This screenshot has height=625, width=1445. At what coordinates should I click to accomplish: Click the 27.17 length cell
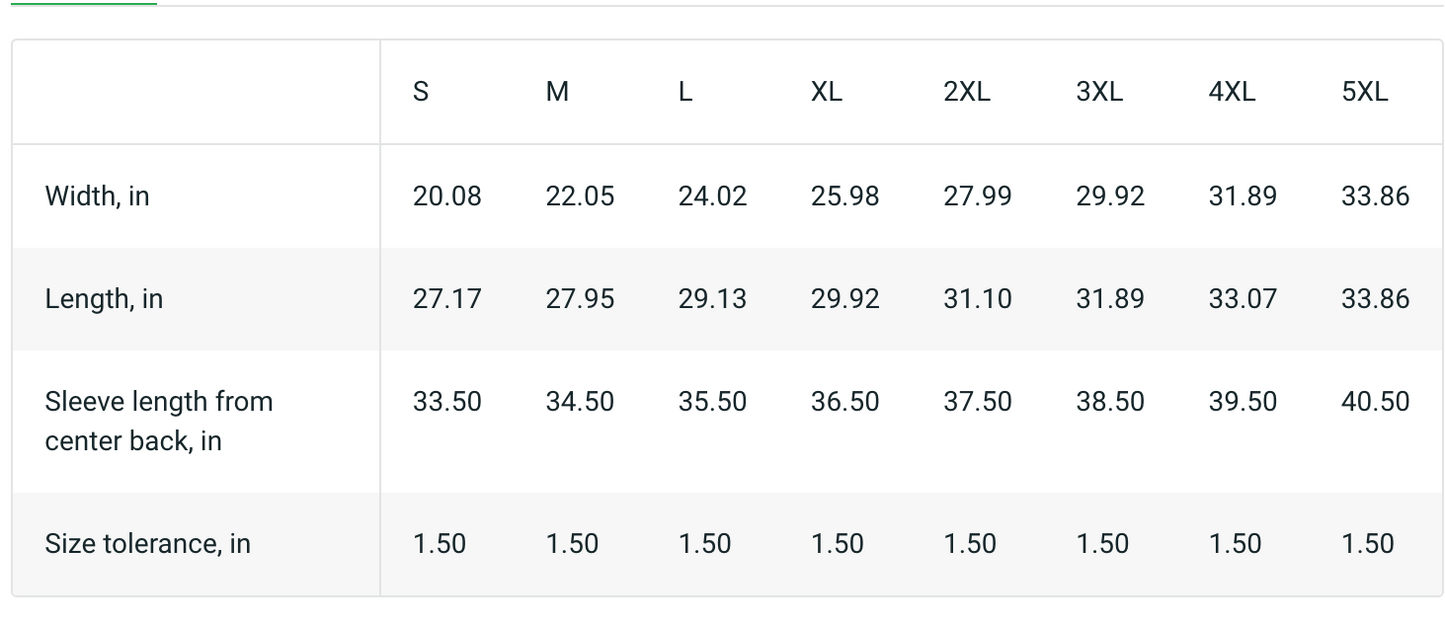pyautogui.click(x=446, y=299)
